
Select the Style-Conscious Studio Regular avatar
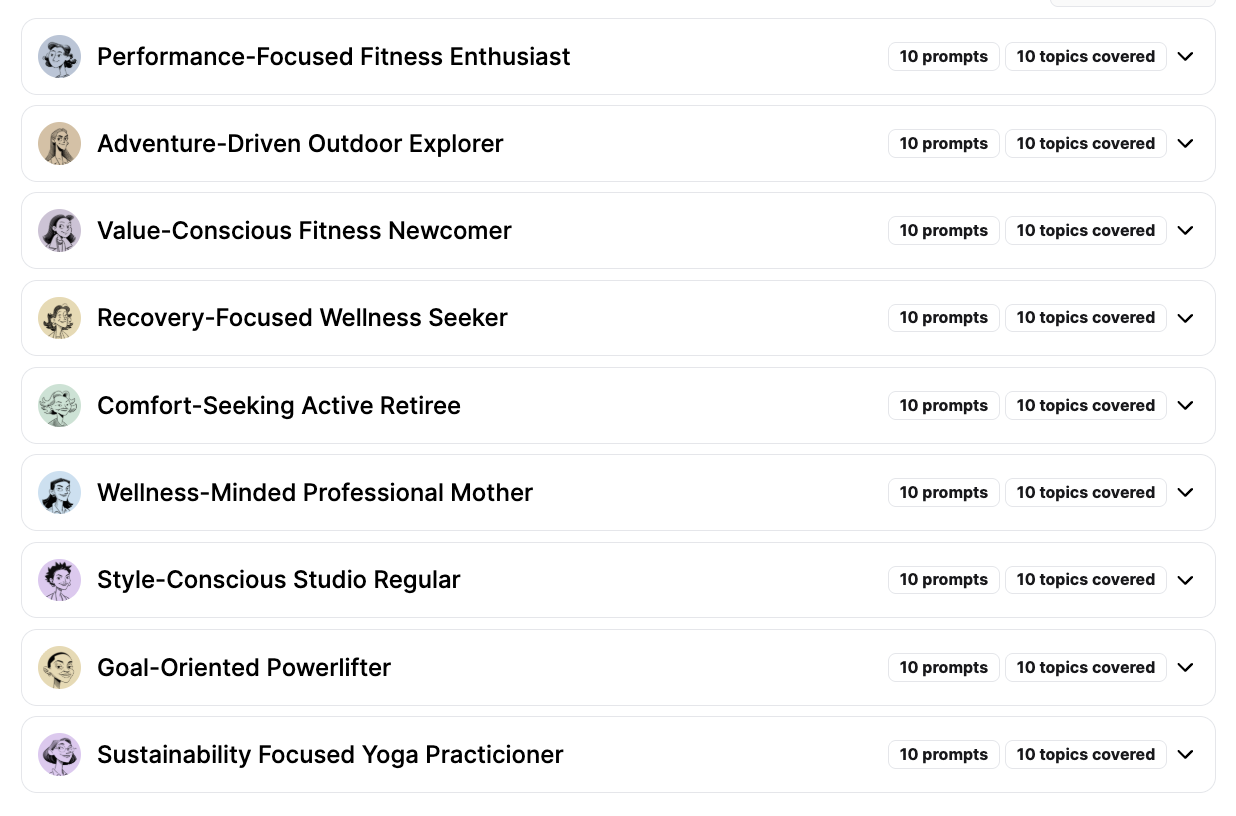[59, 580]
